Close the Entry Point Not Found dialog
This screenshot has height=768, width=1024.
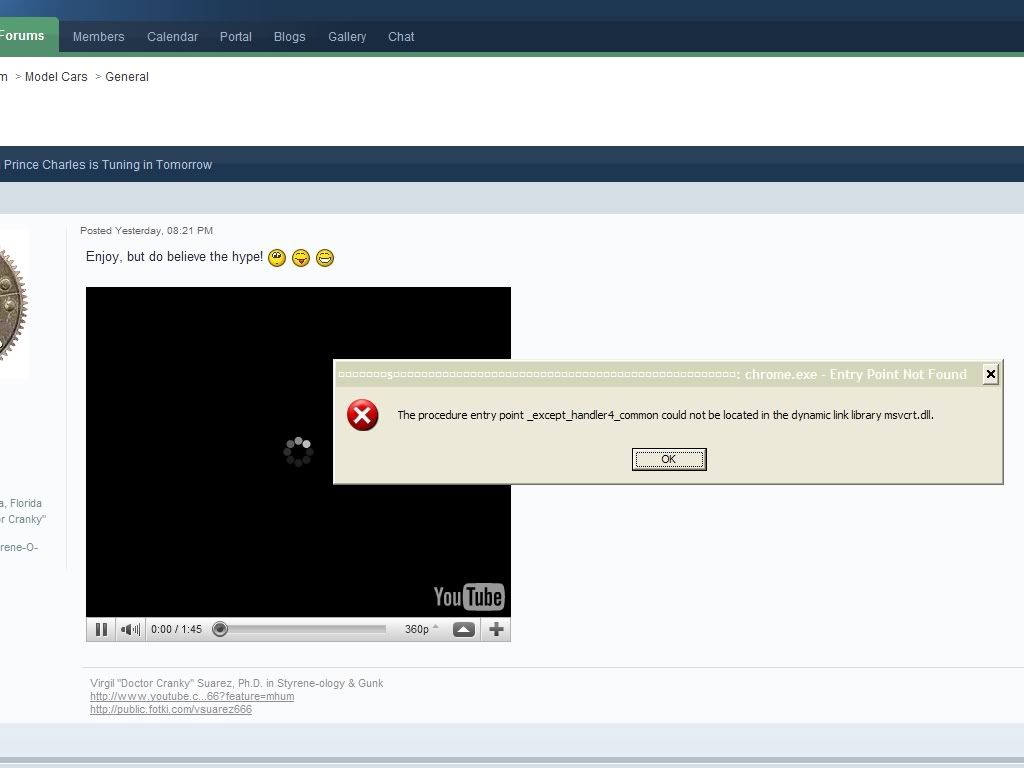(991, 374)
